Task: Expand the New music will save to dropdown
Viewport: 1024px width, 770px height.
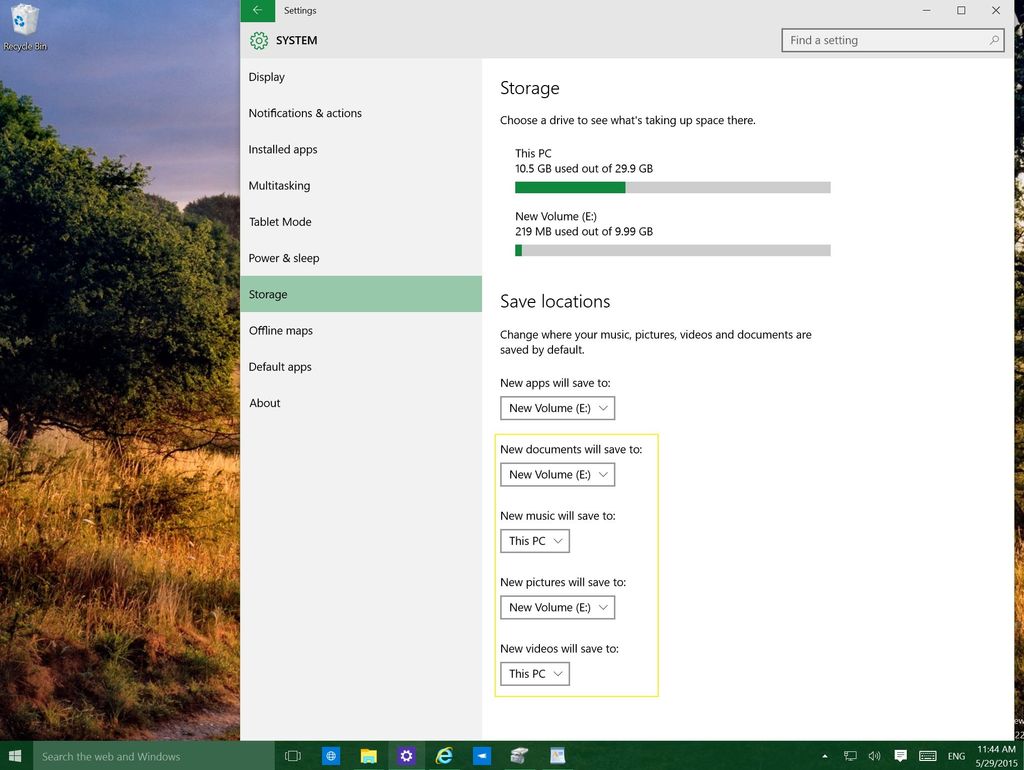Action: point(534,540)
